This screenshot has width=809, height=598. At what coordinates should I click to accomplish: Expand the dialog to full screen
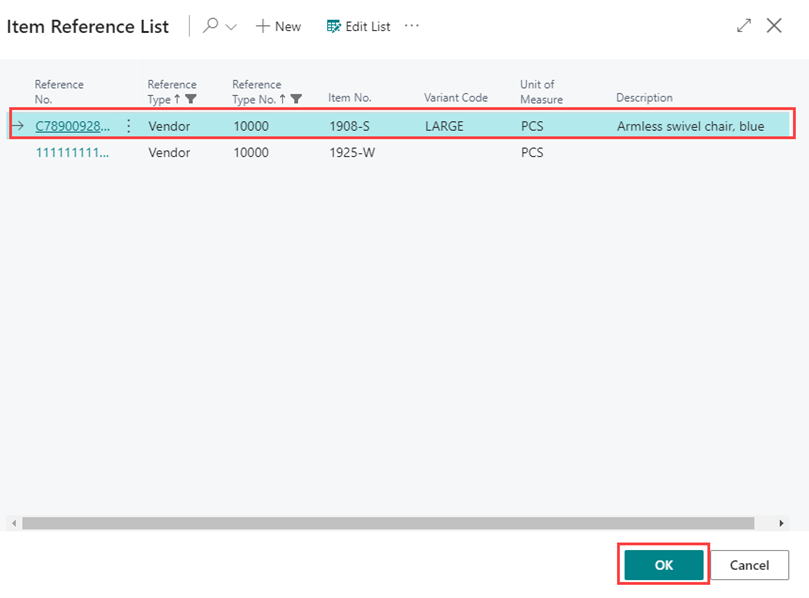click(743, 25)
